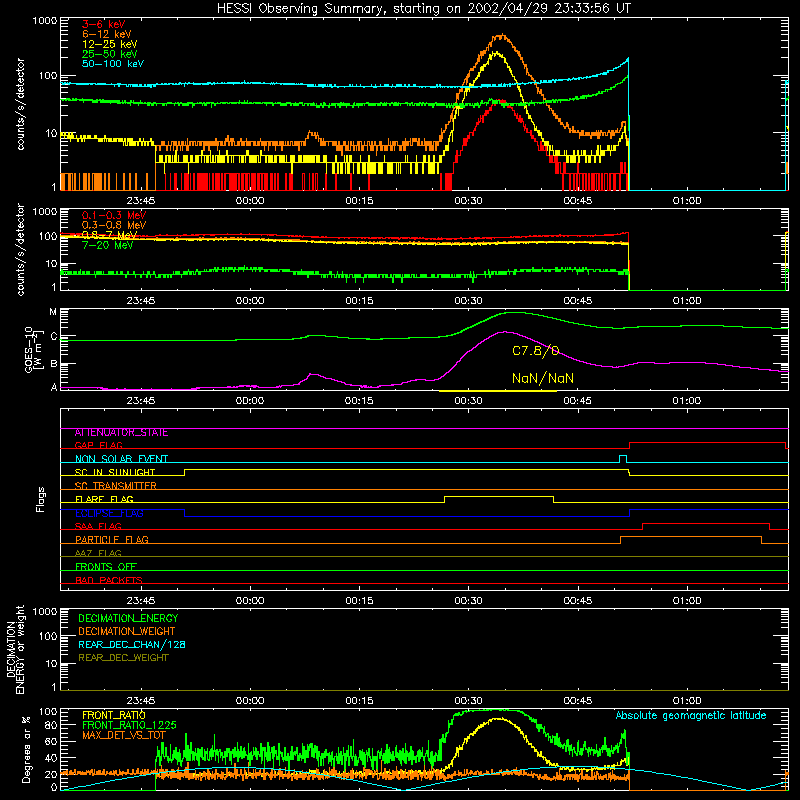Click the green FRONT_RATIO_1225 legend label

[129, 725]
